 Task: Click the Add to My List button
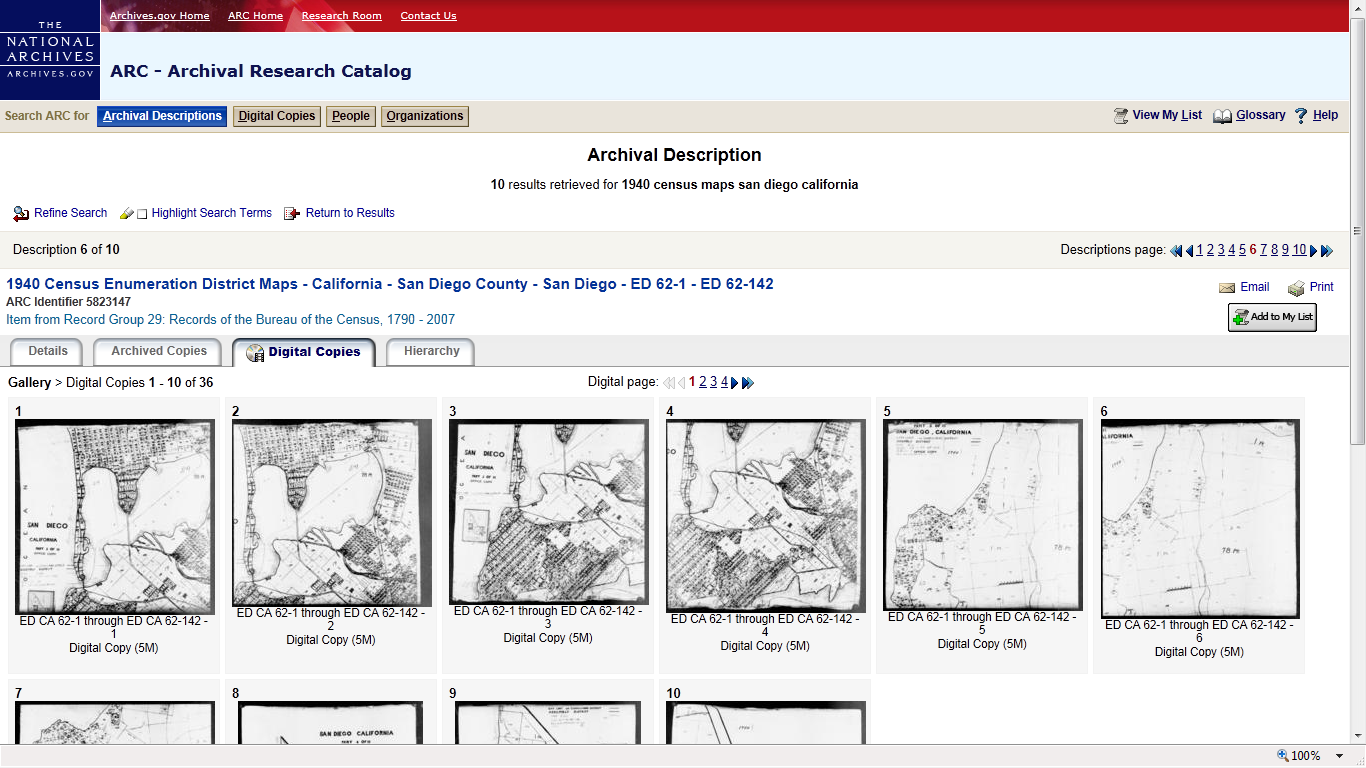pos(1271,317)
